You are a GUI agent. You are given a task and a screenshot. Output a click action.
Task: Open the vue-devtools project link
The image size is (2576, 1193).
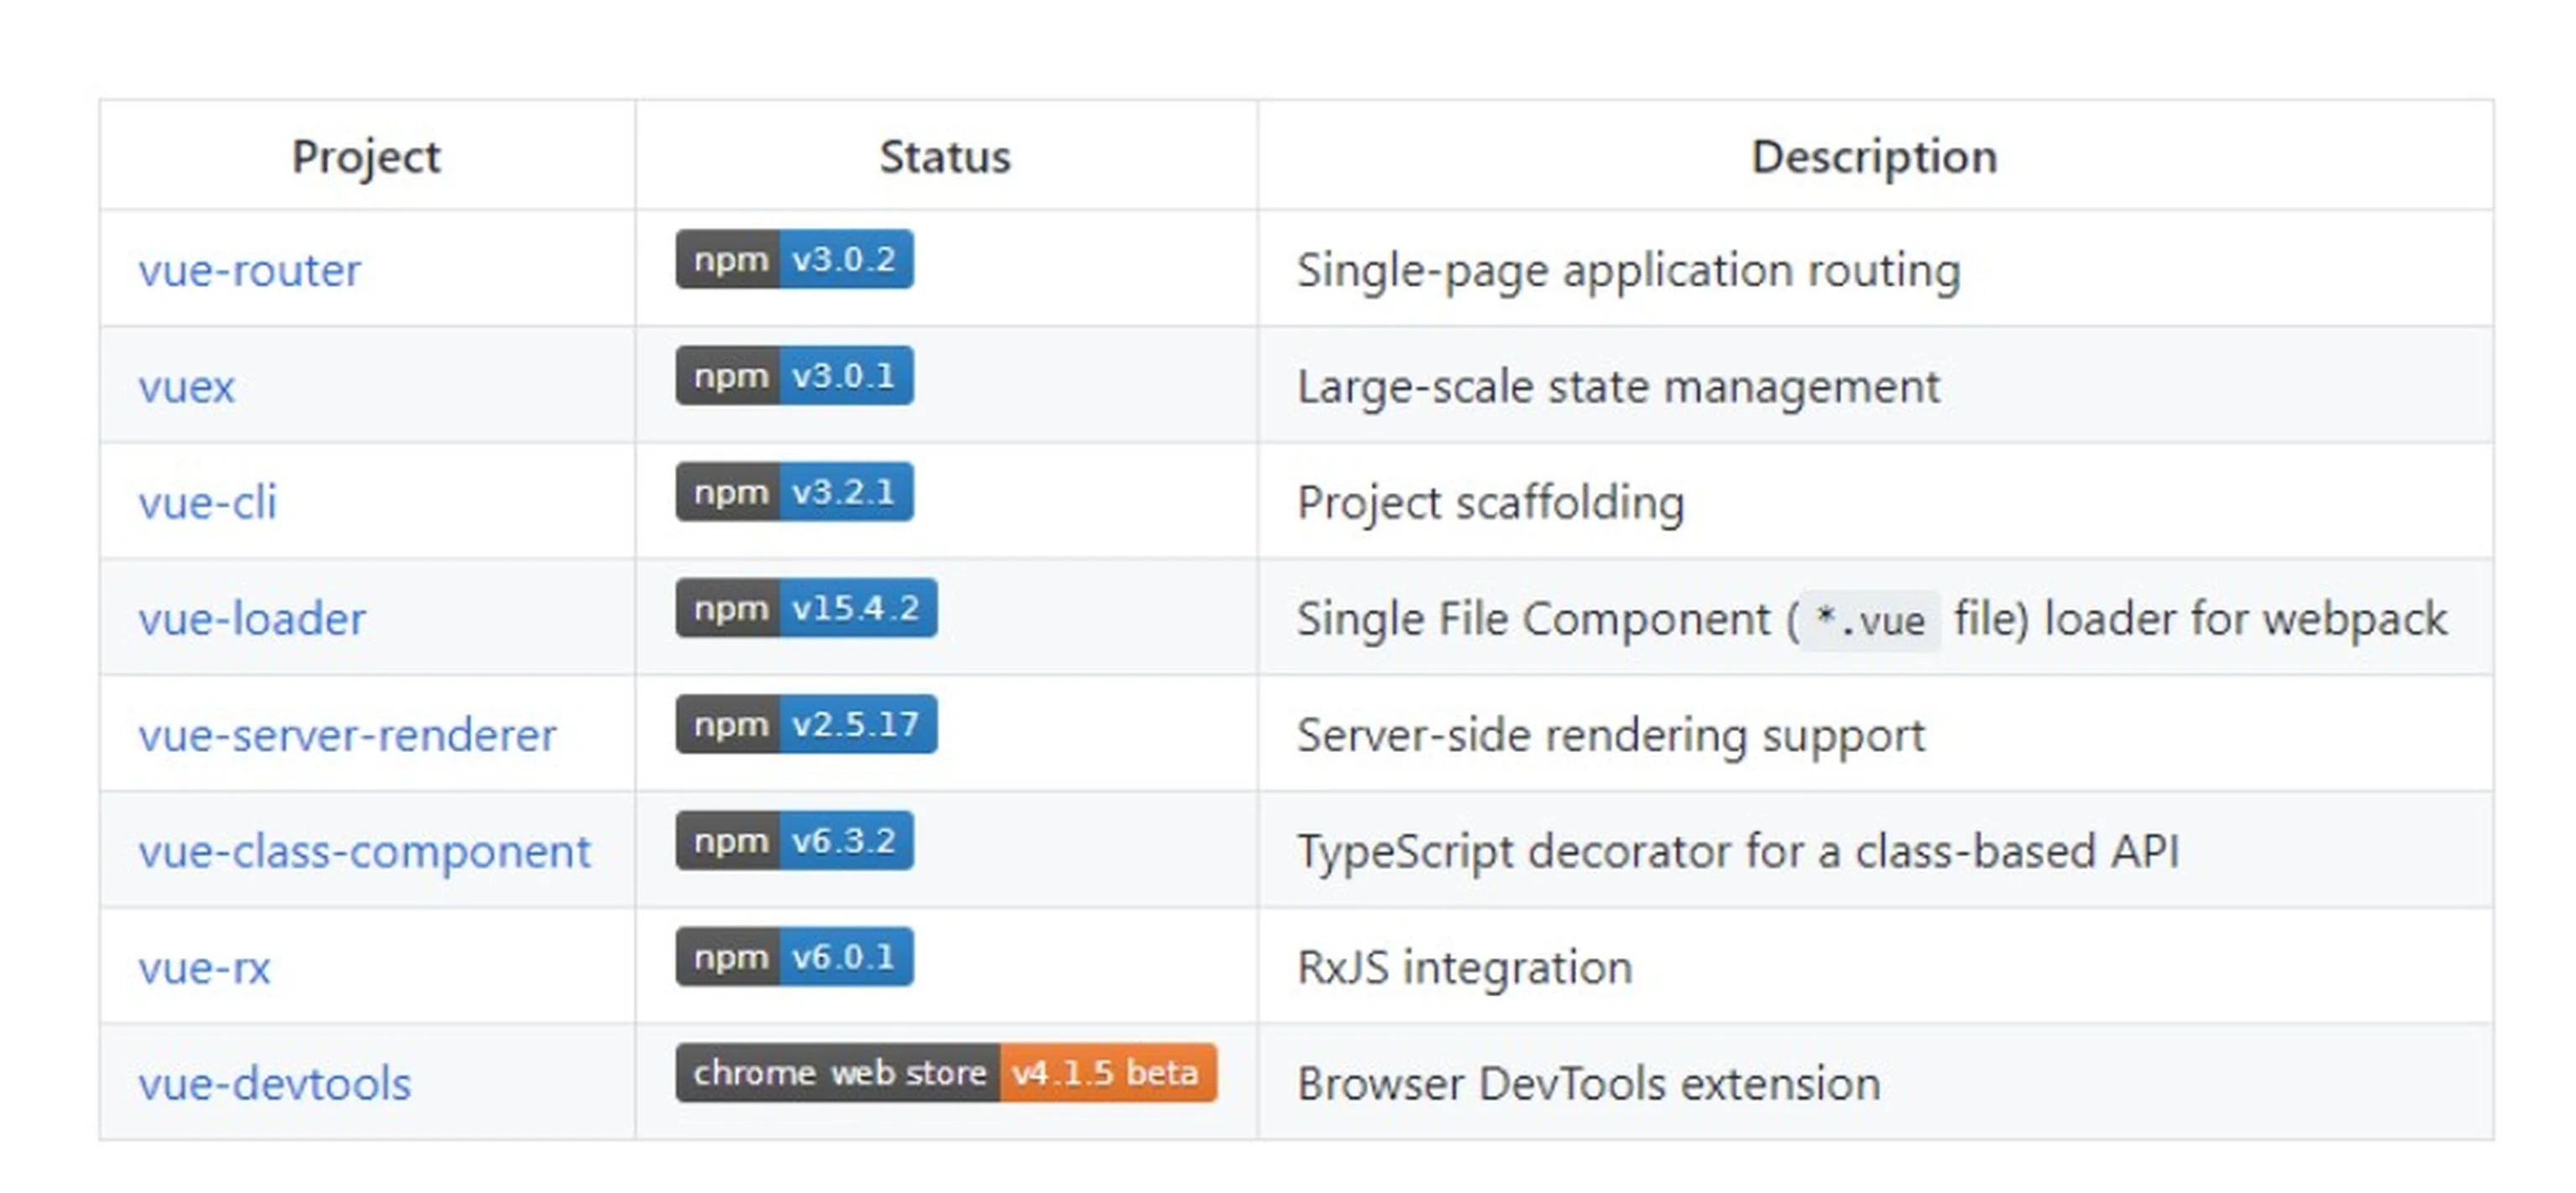coord(275,1084)
